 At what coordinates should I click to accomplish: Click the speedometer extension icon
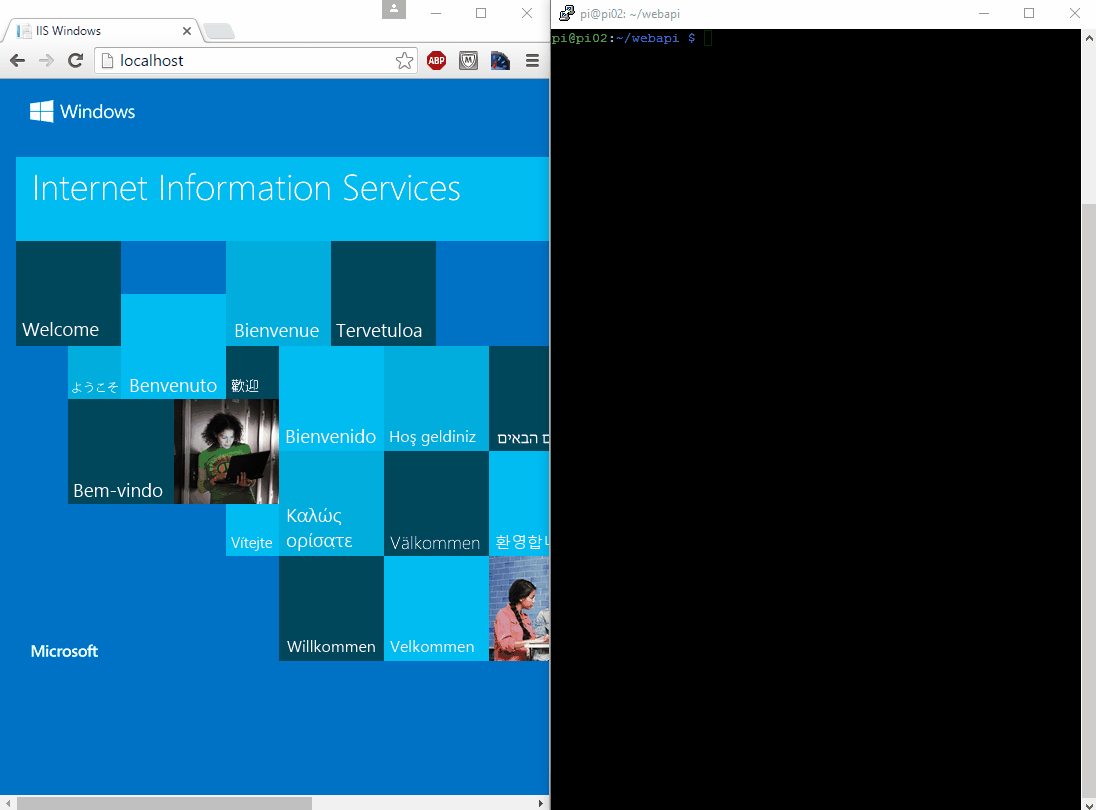pos(500,61)
